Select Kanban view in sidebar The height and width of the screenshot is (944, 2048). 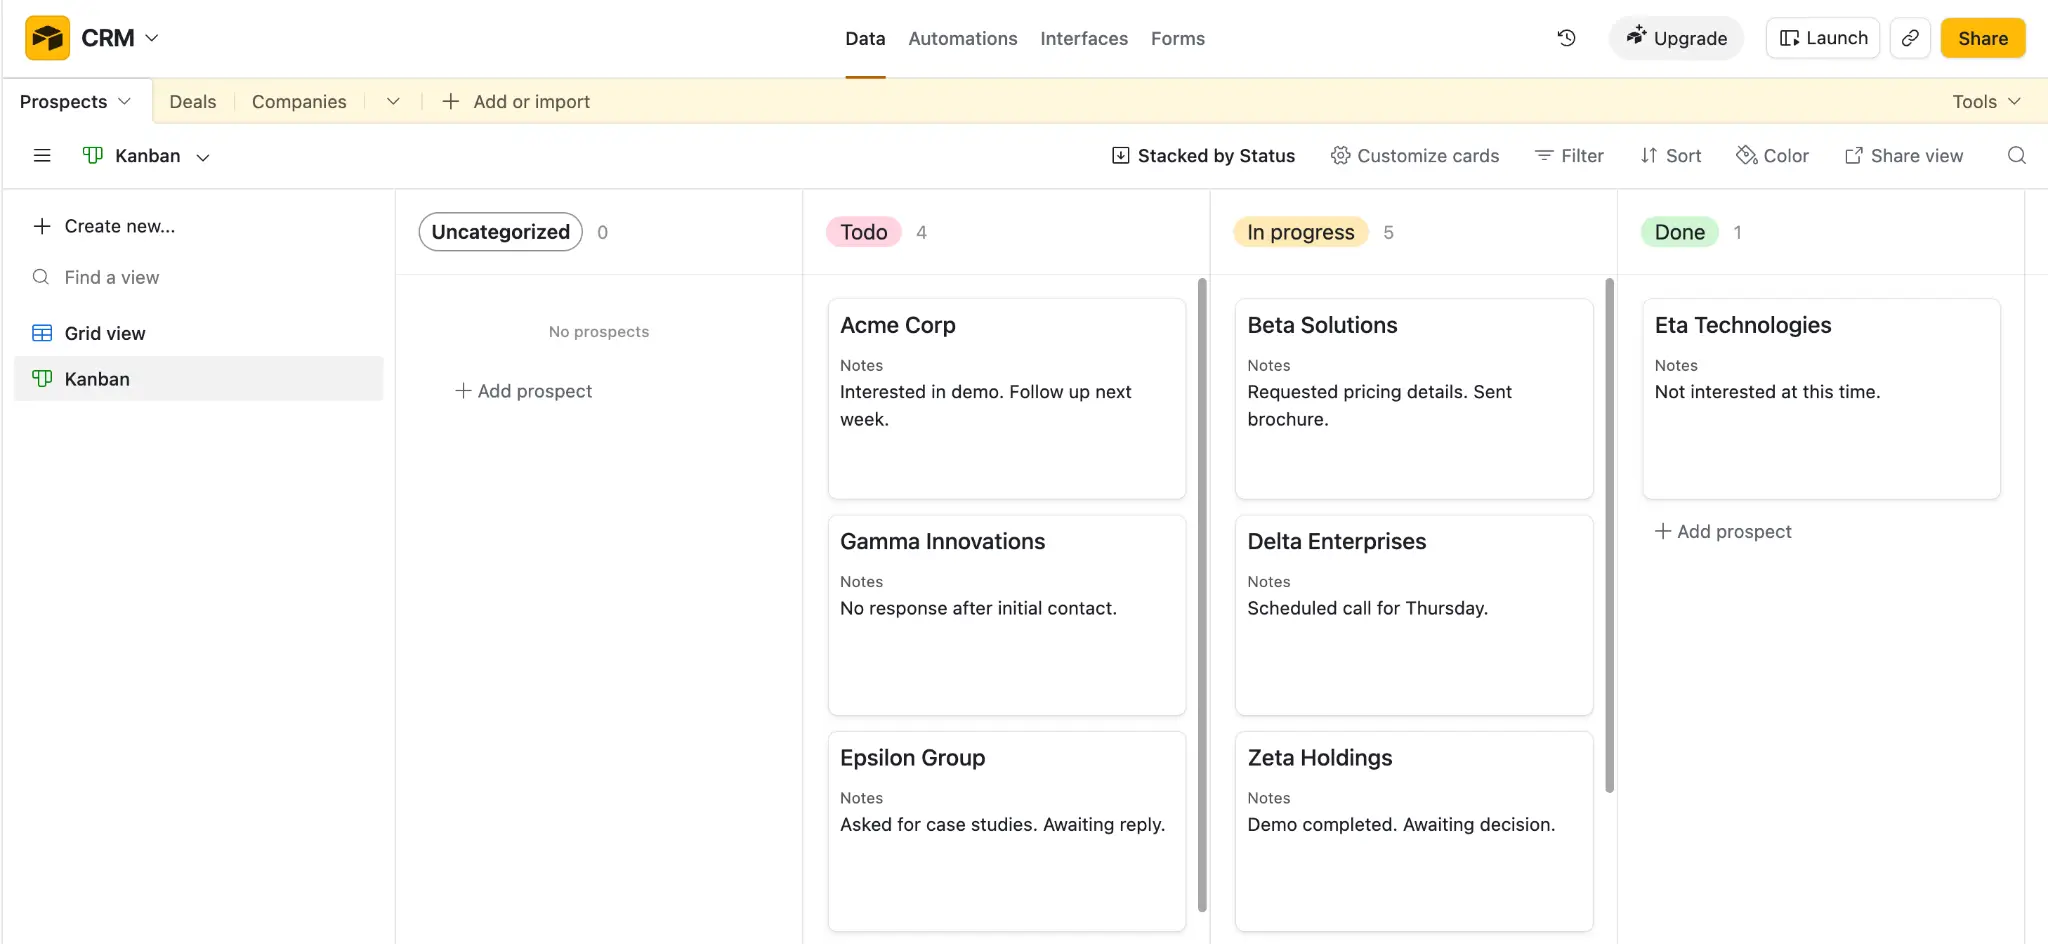pos(198,379)
